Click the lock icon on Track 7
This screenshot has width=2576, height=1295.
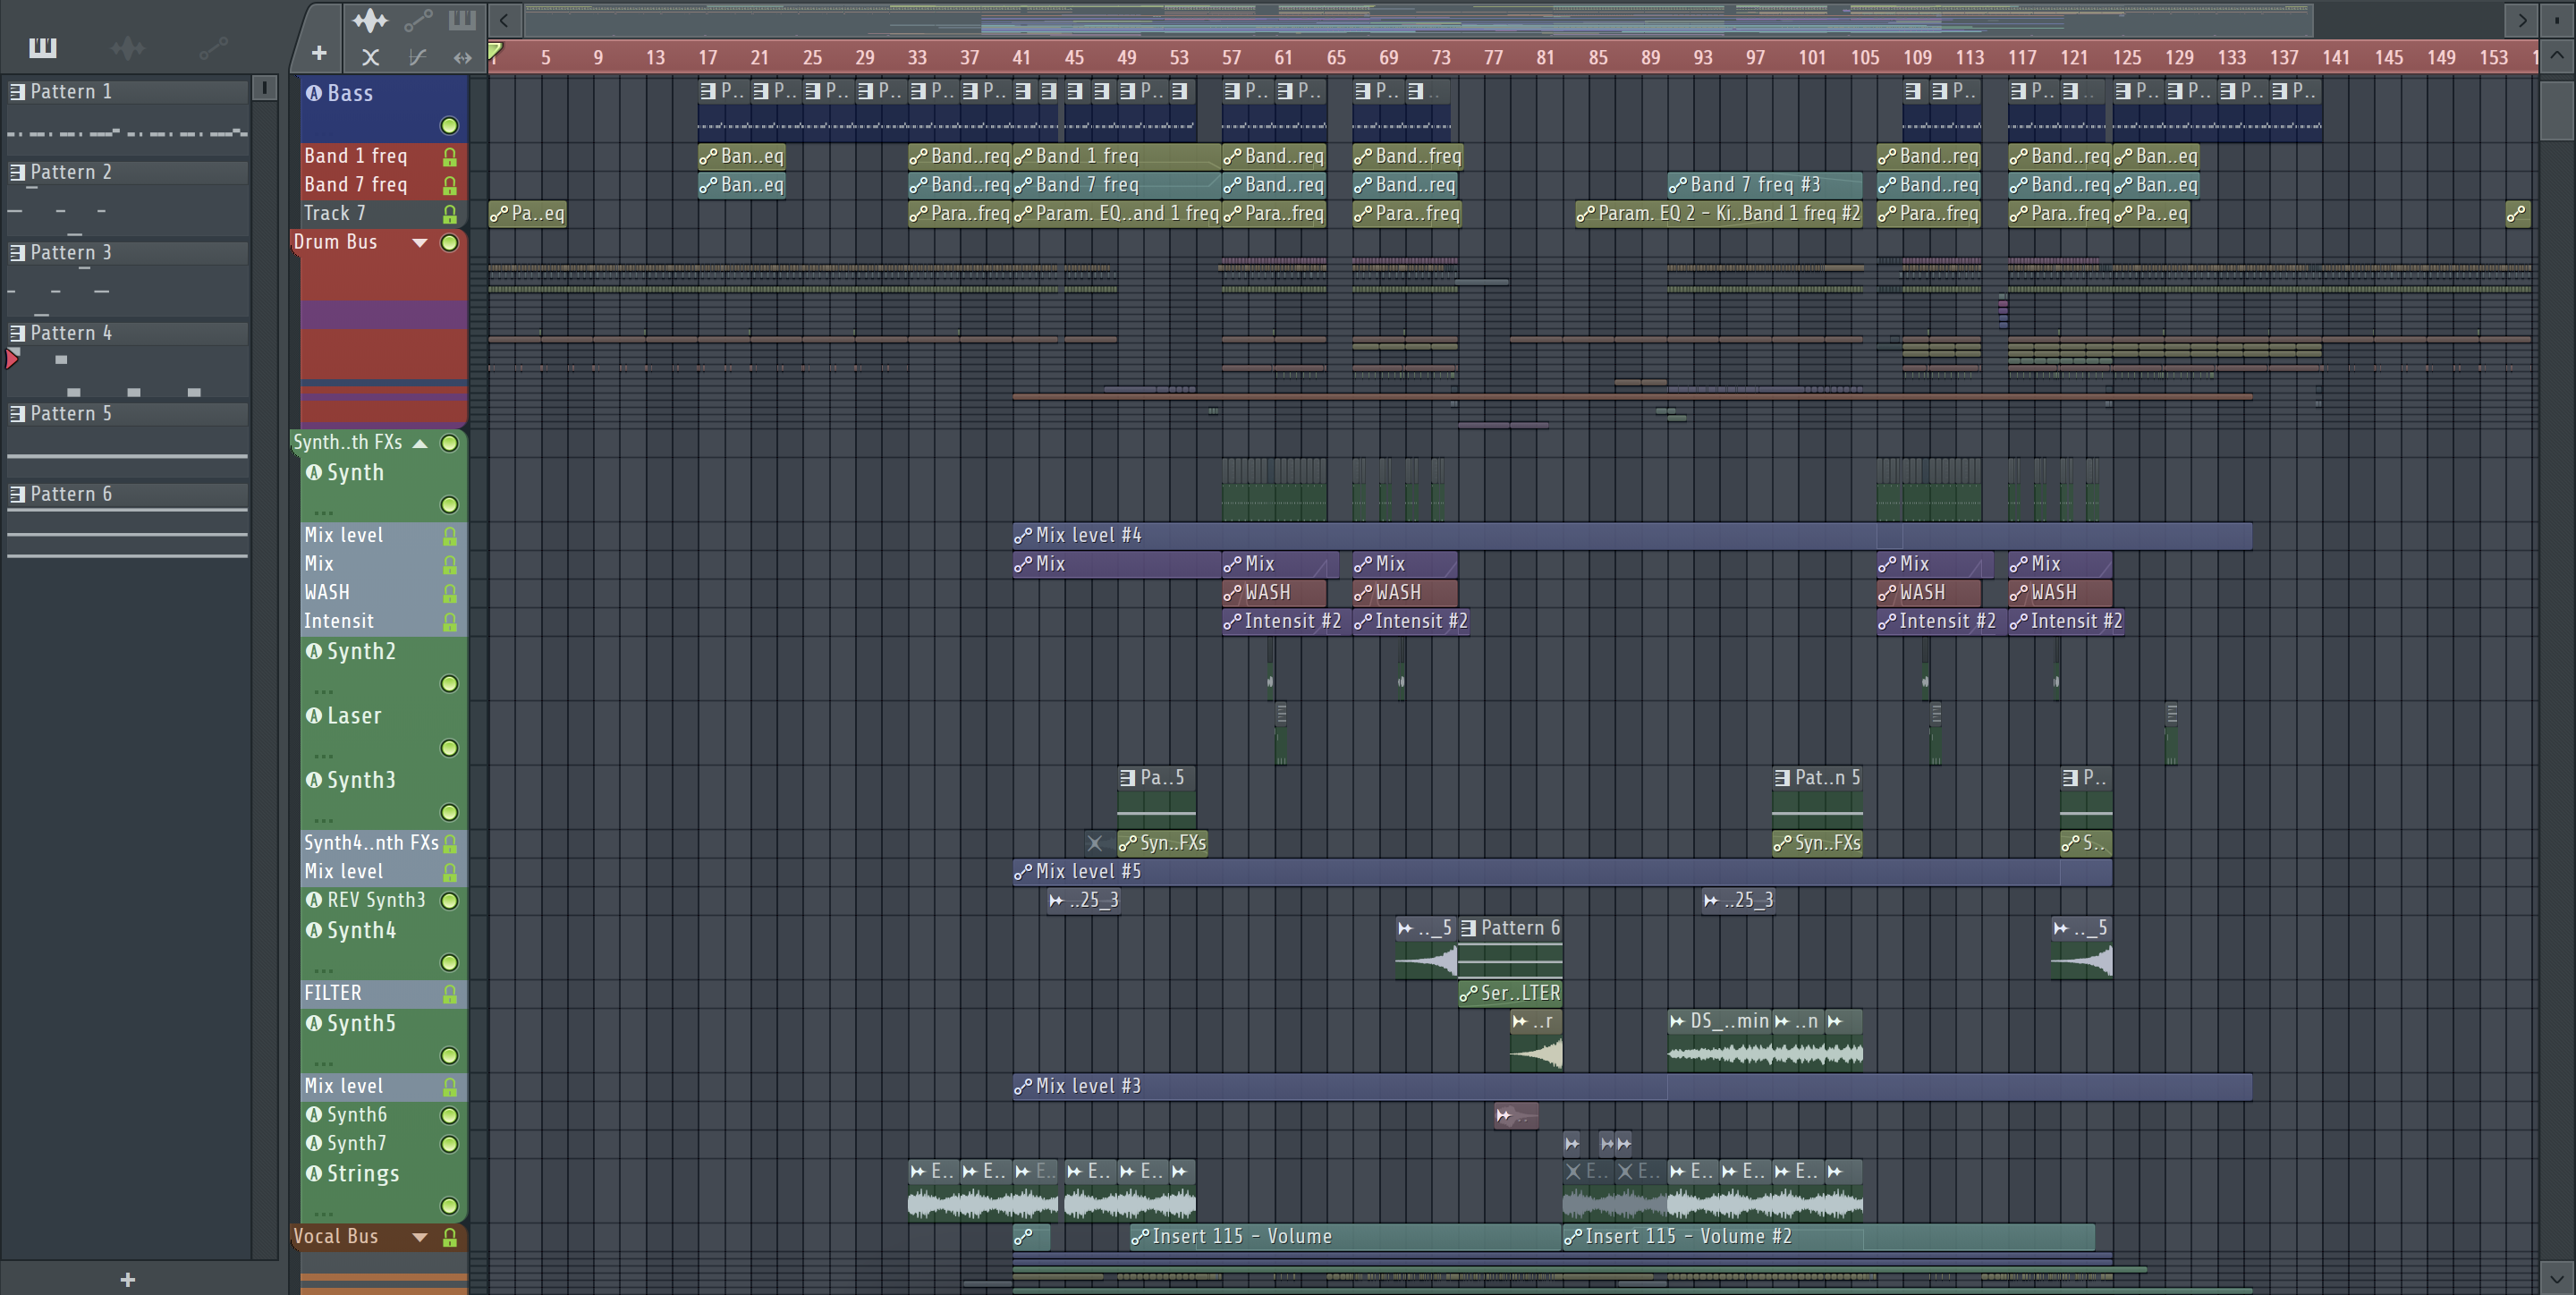click(x=450, y=214)
